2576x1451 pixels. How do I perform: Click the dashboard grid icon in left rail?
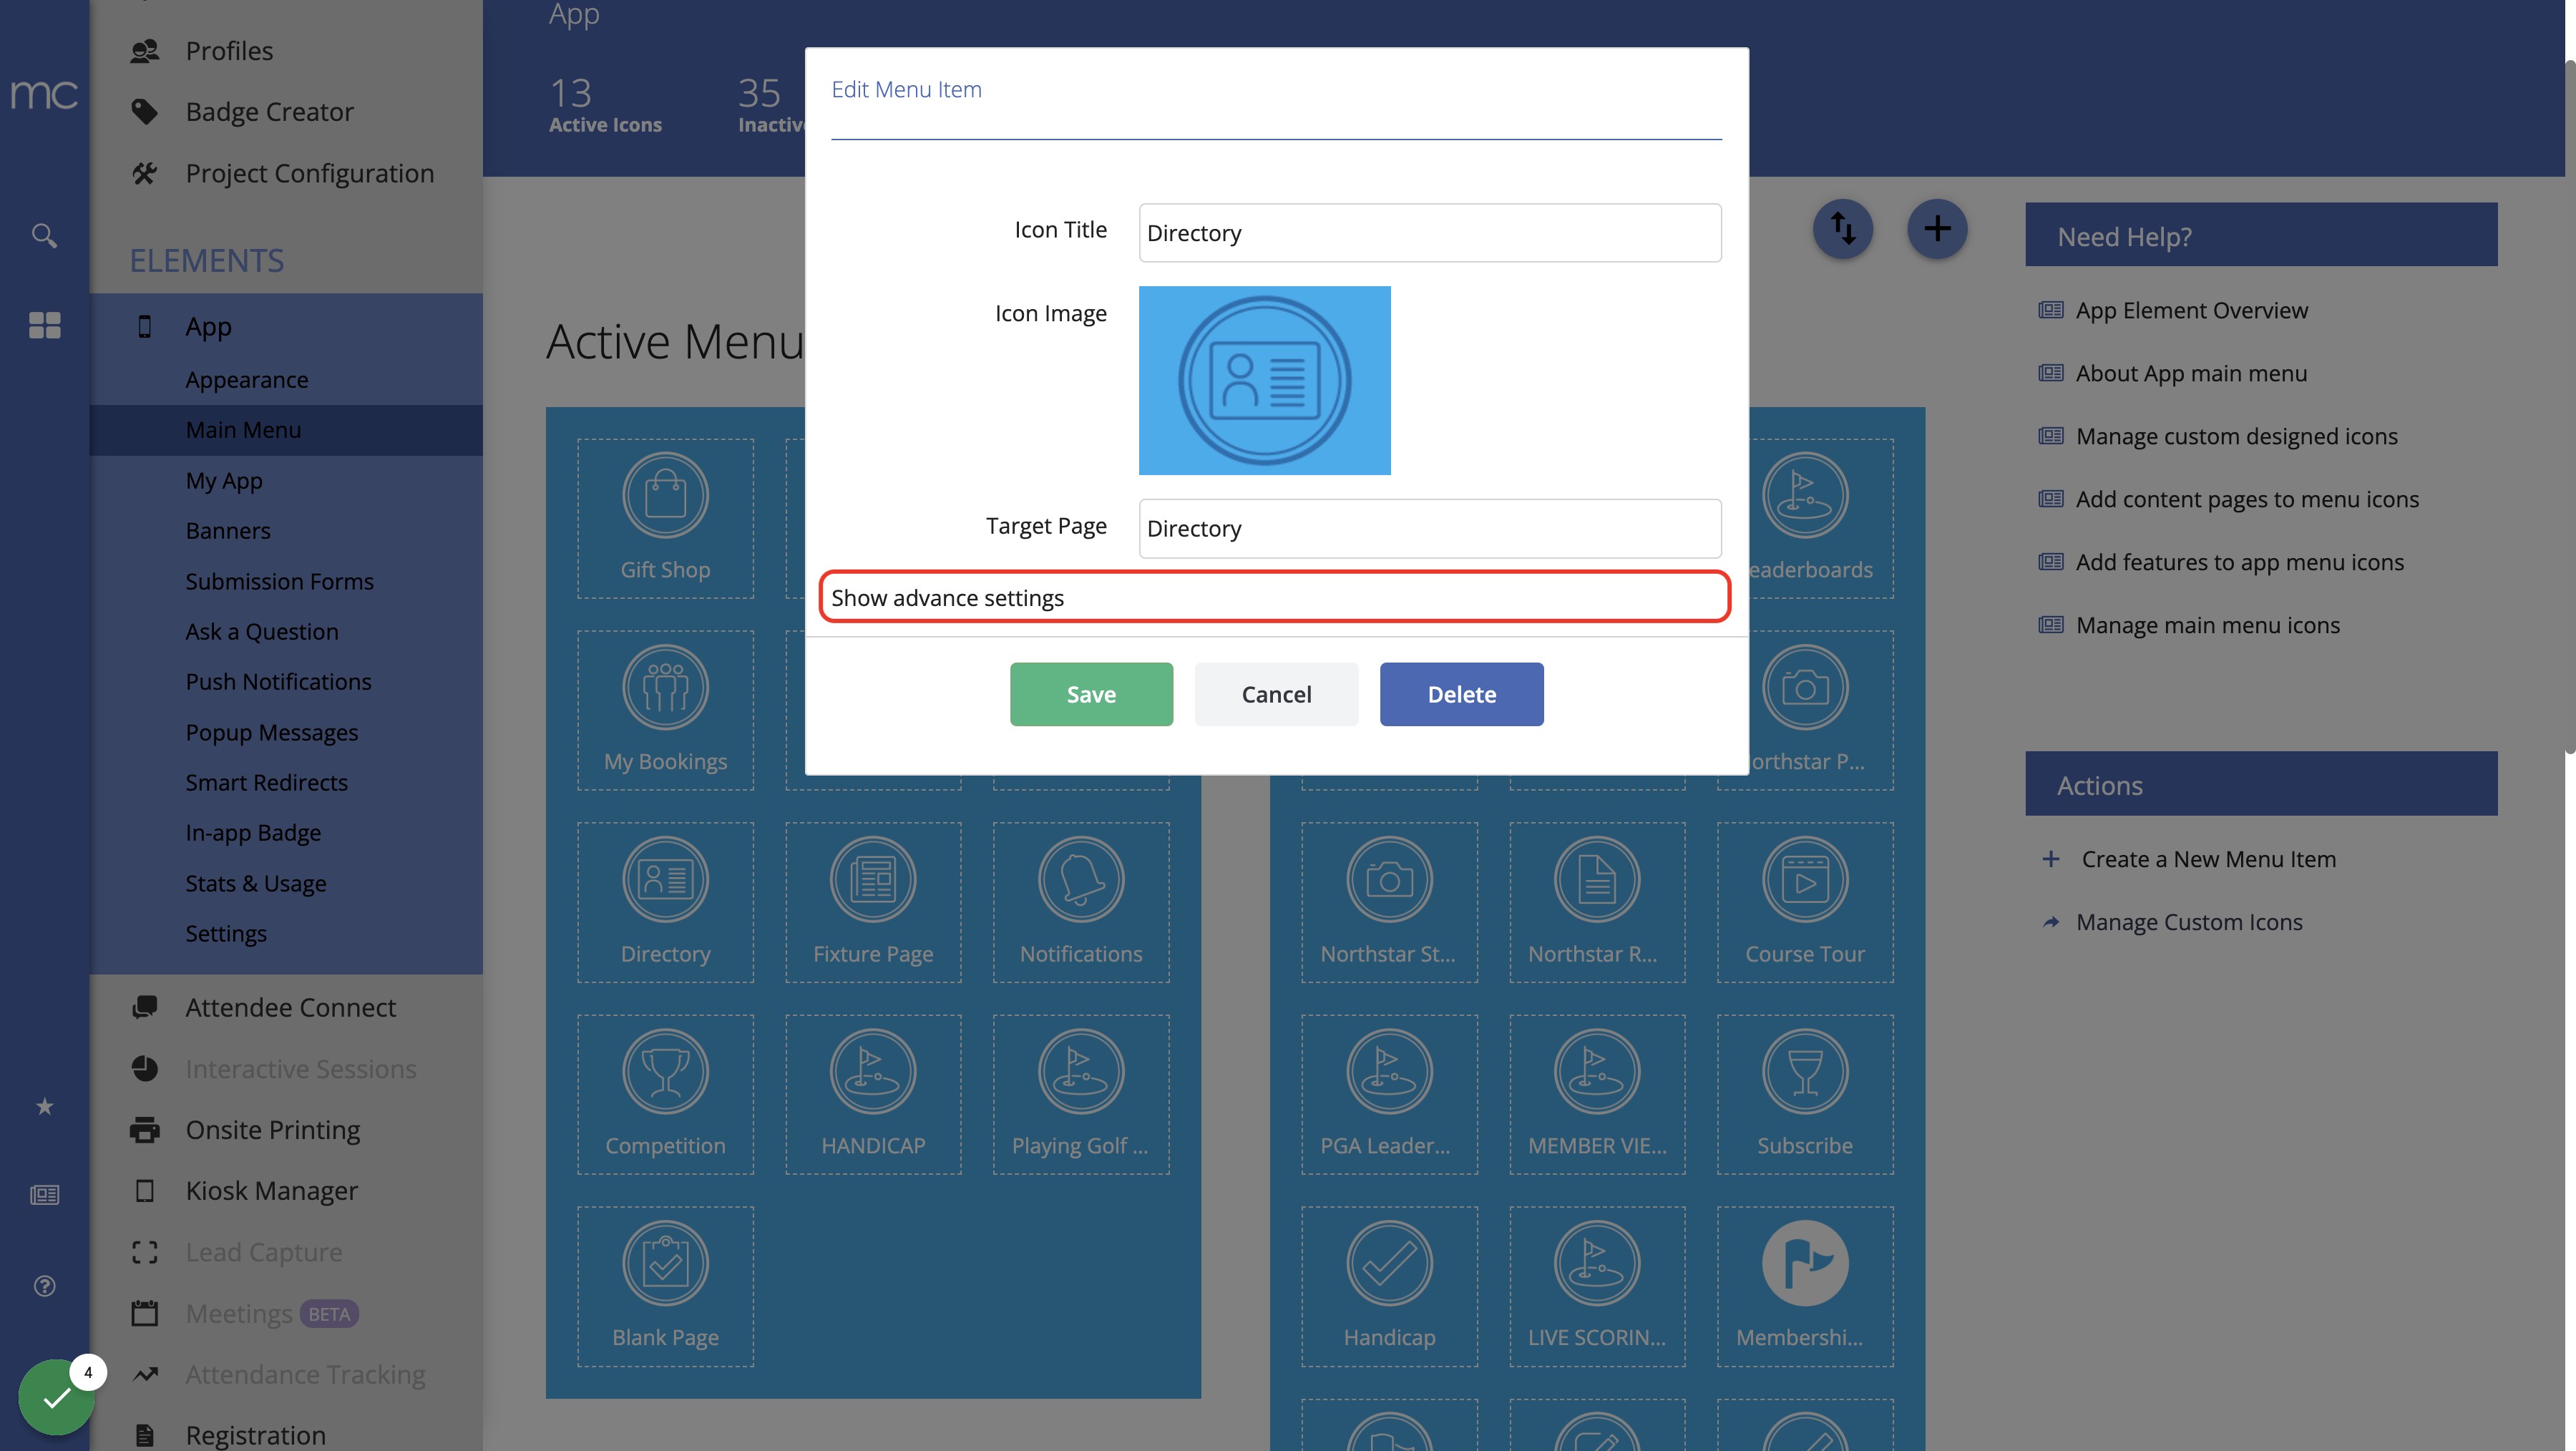(44, 325)
